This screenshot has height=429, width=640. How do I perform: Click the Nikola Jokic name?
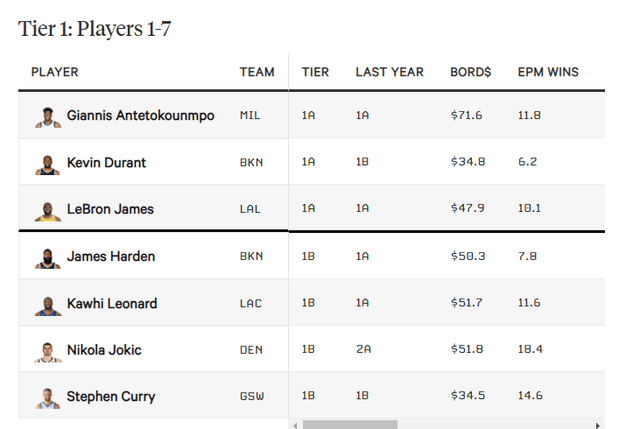coord(104,351)
